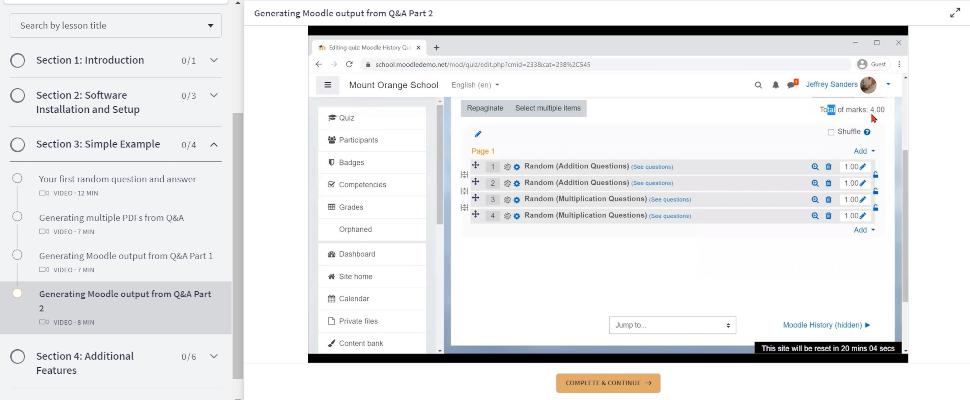Viewport: 970px width, 400px height.
Task: Toggle dependency lock between questions 1 and 2
Action: click(x=875, y=175)
